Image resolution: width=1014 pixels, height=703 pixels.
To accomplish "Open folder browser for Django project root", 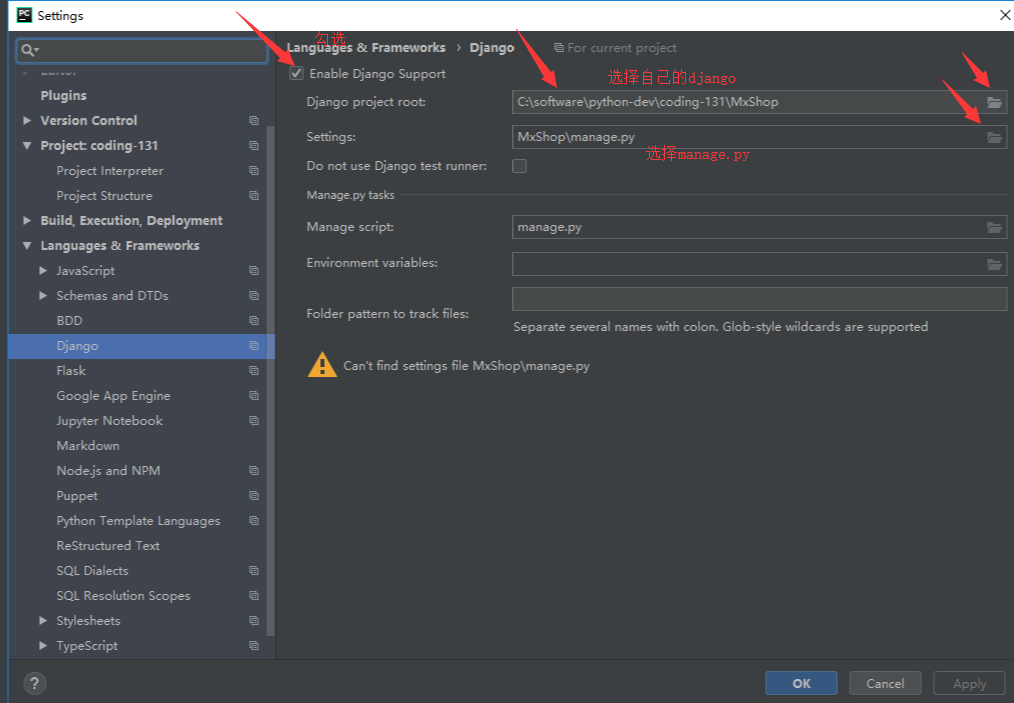I will [994, 102].
